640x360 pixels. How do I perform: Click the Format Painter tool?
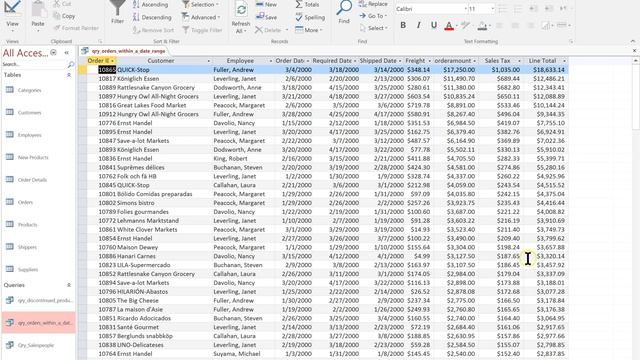pyautogui.click(x=76, y=28)
